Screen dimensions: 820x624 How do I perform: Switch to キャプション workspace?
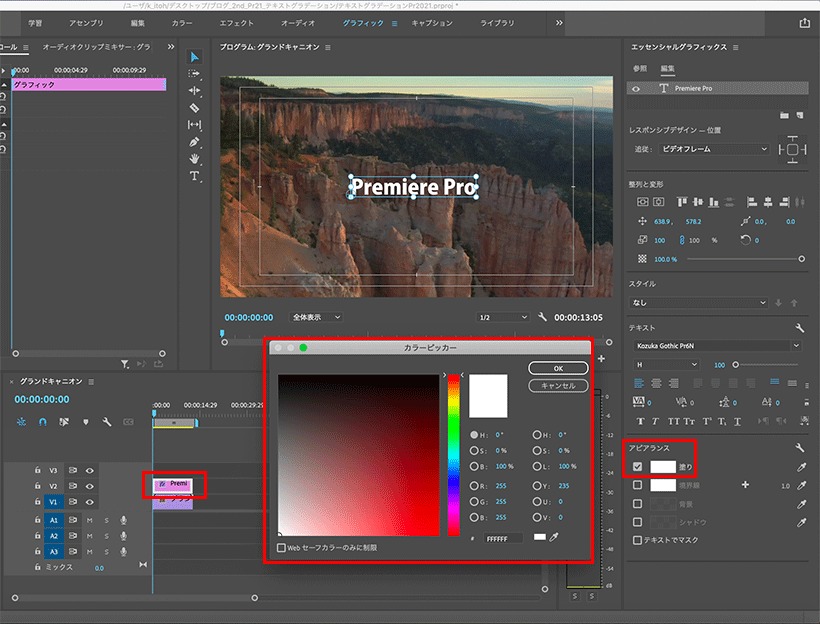[x=432, y=23]
